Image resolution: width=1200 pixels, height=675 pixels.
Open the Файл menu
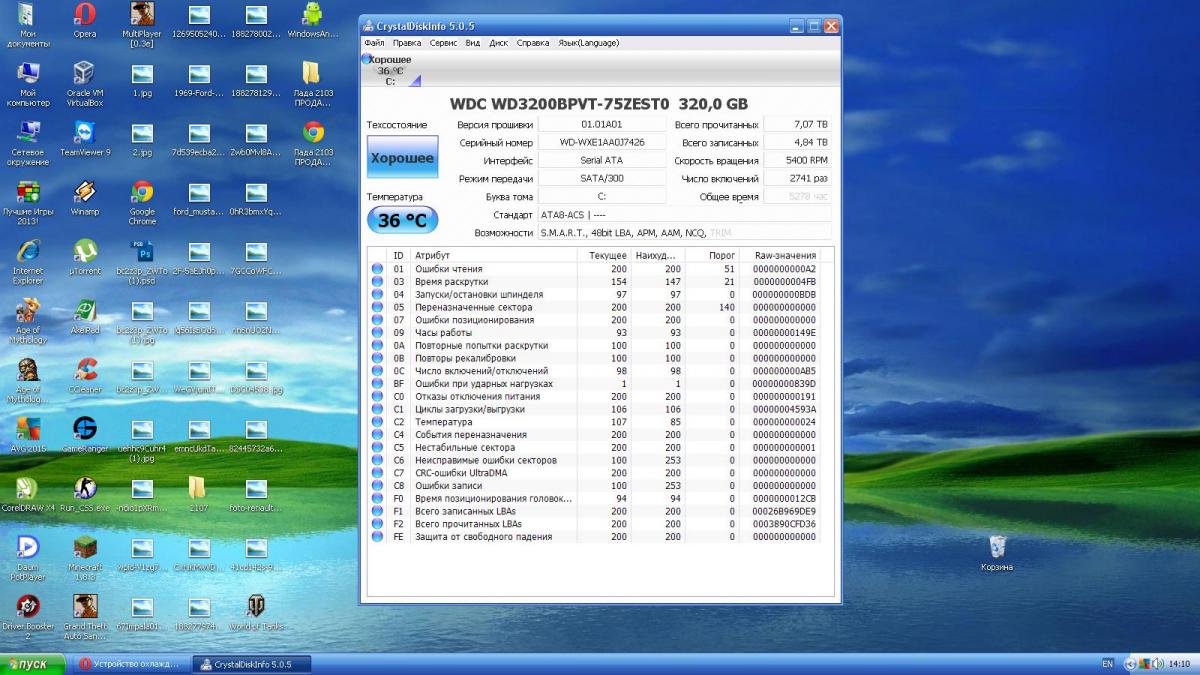(x=374, y=43)
